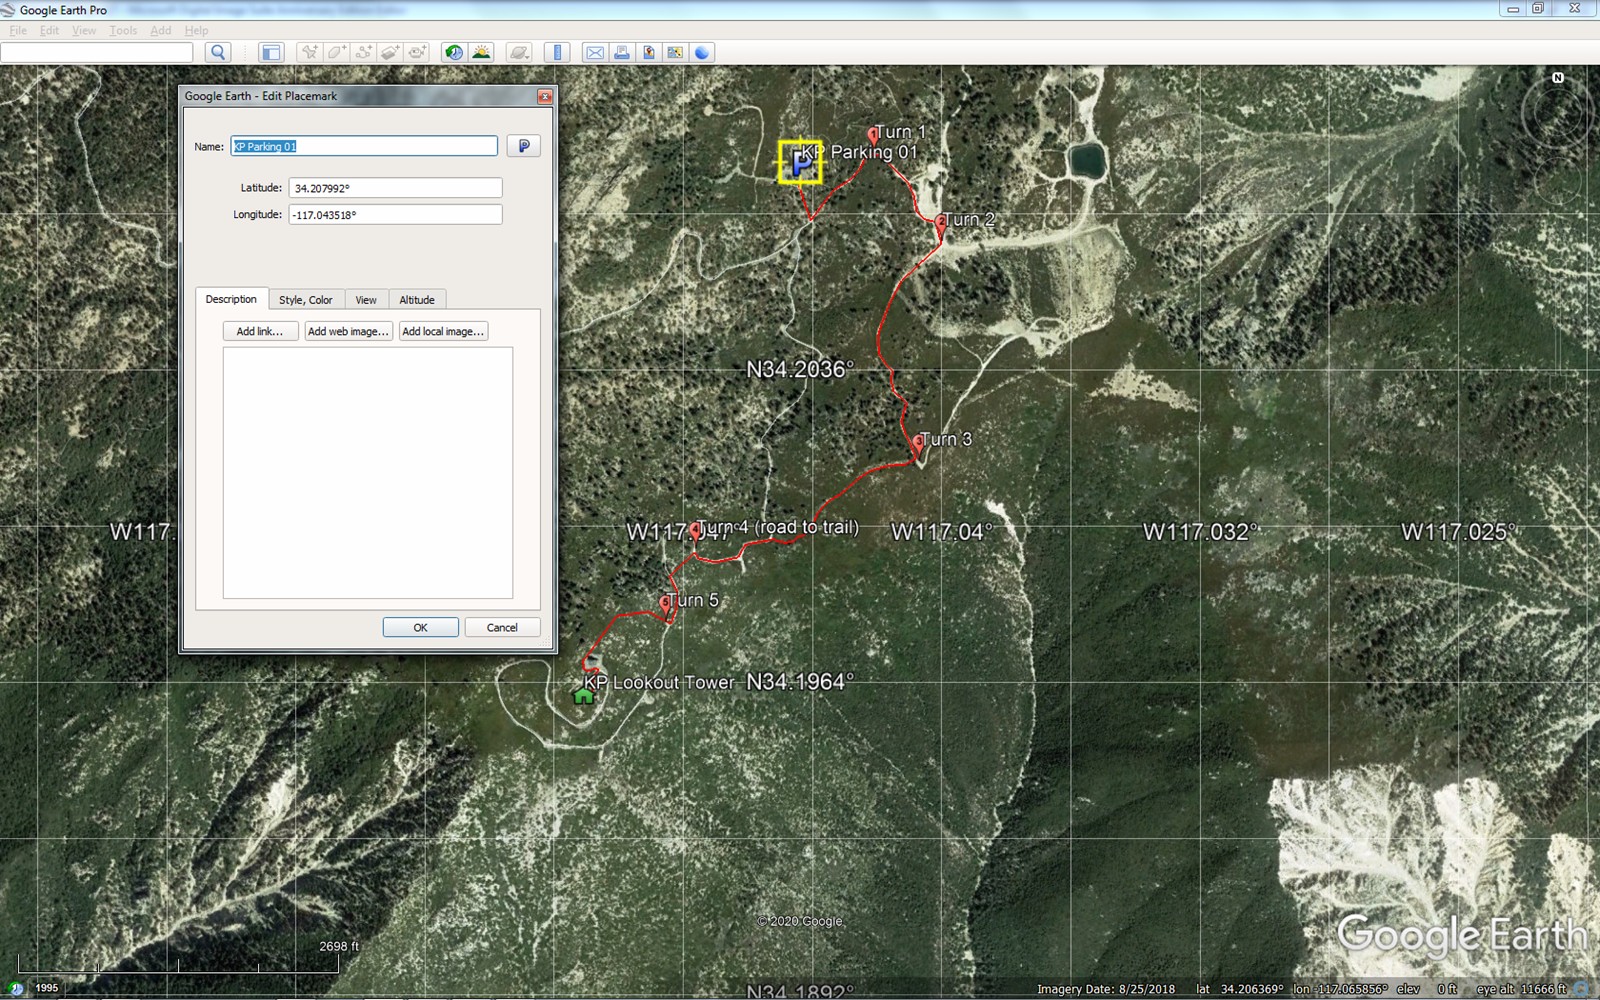
Task: Change the placemark icon via P button
Action: point(523,146)
